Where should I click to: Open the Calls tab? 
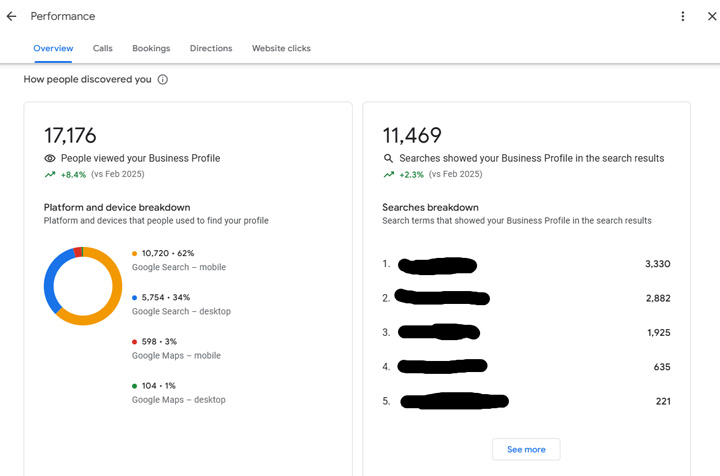(x=103, y=48)
